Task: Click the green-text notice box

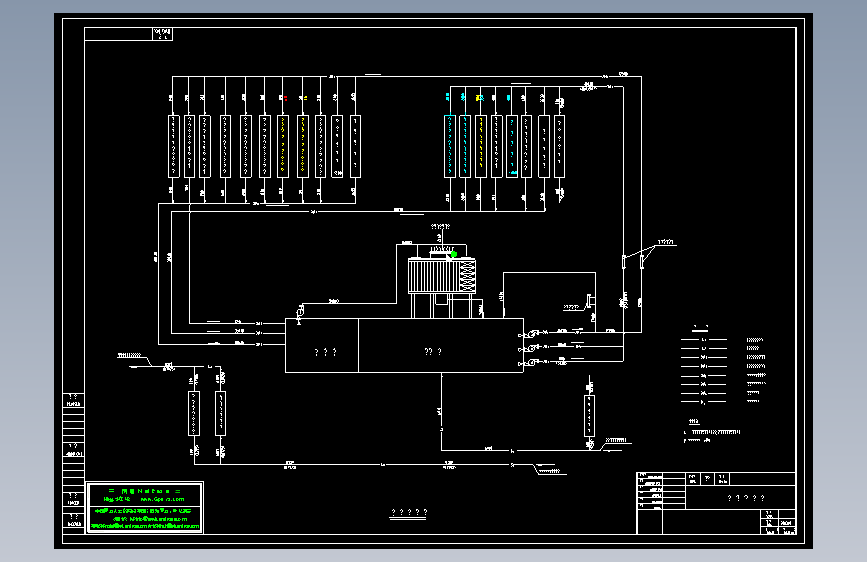Action: 145,508
